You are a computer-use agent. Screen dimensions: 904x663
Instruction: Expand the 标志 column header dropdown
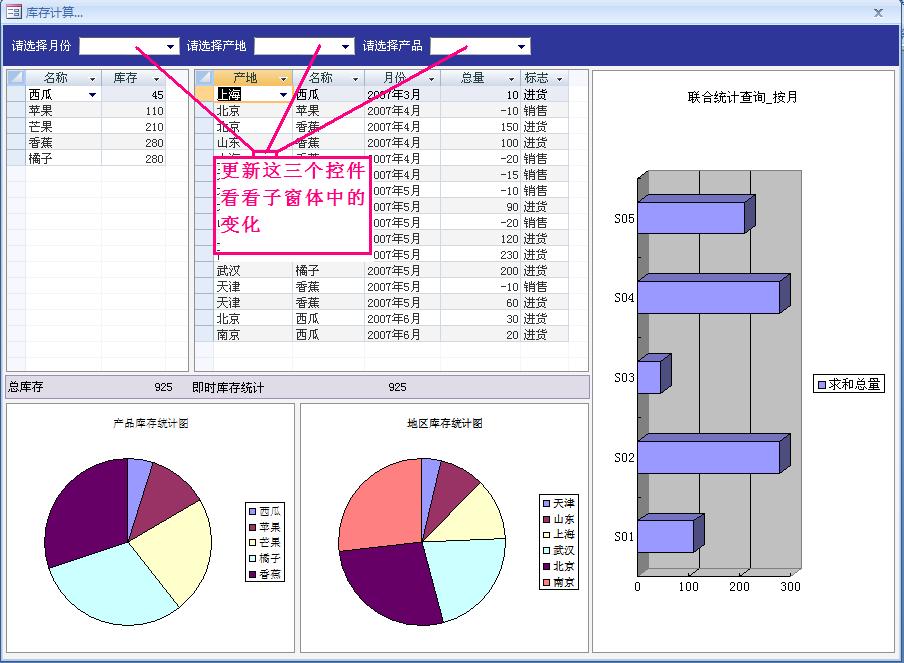coord(559,78)
